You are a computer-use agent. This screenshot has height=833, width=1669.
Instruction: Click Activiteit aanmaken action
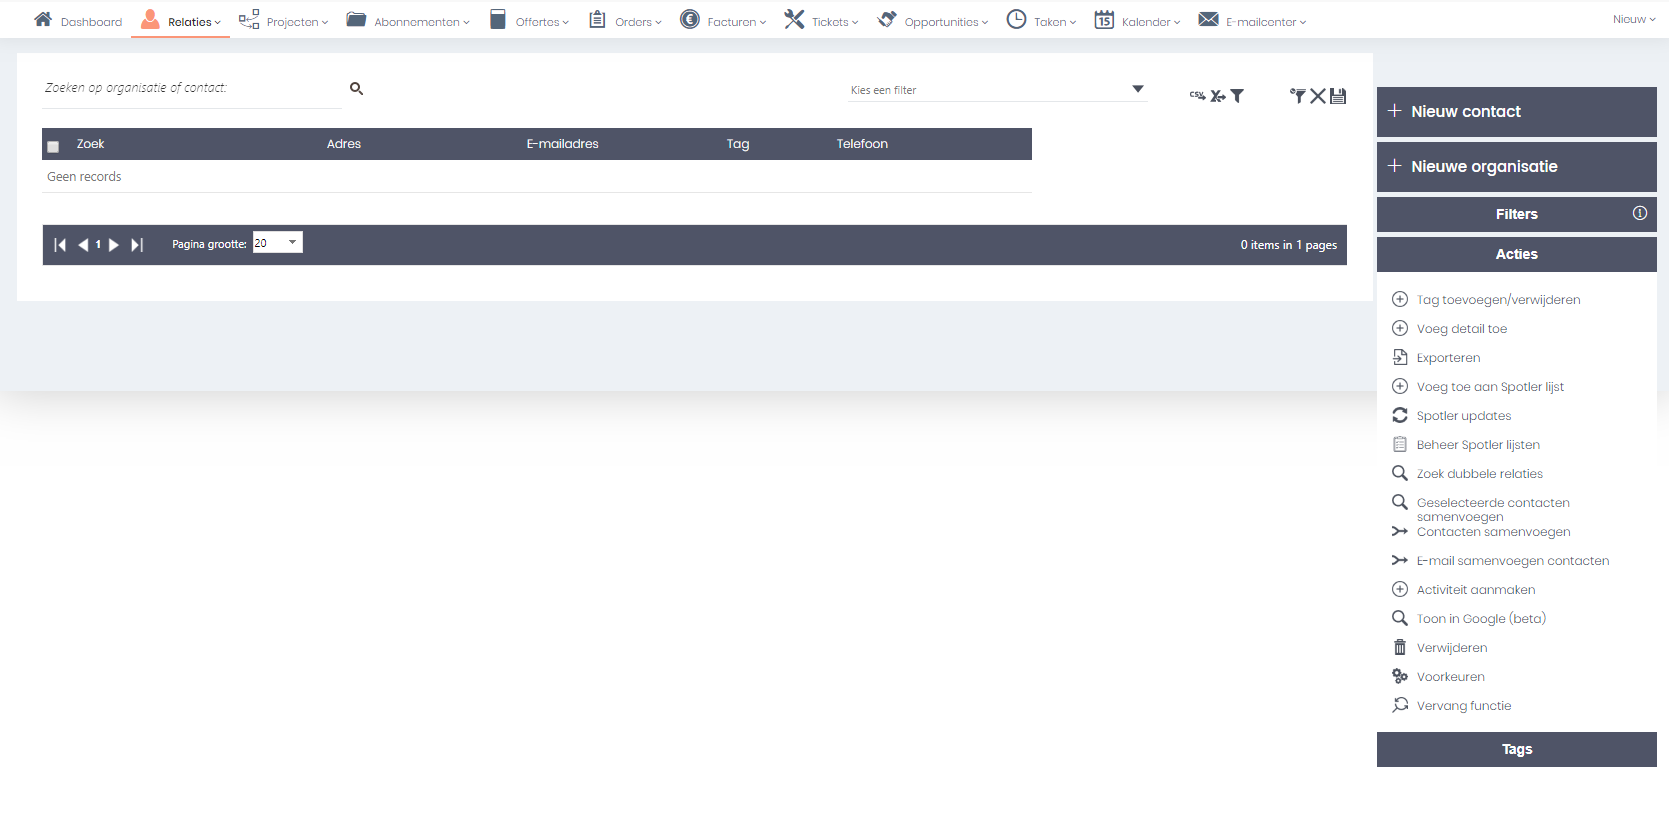point(1475,590)
